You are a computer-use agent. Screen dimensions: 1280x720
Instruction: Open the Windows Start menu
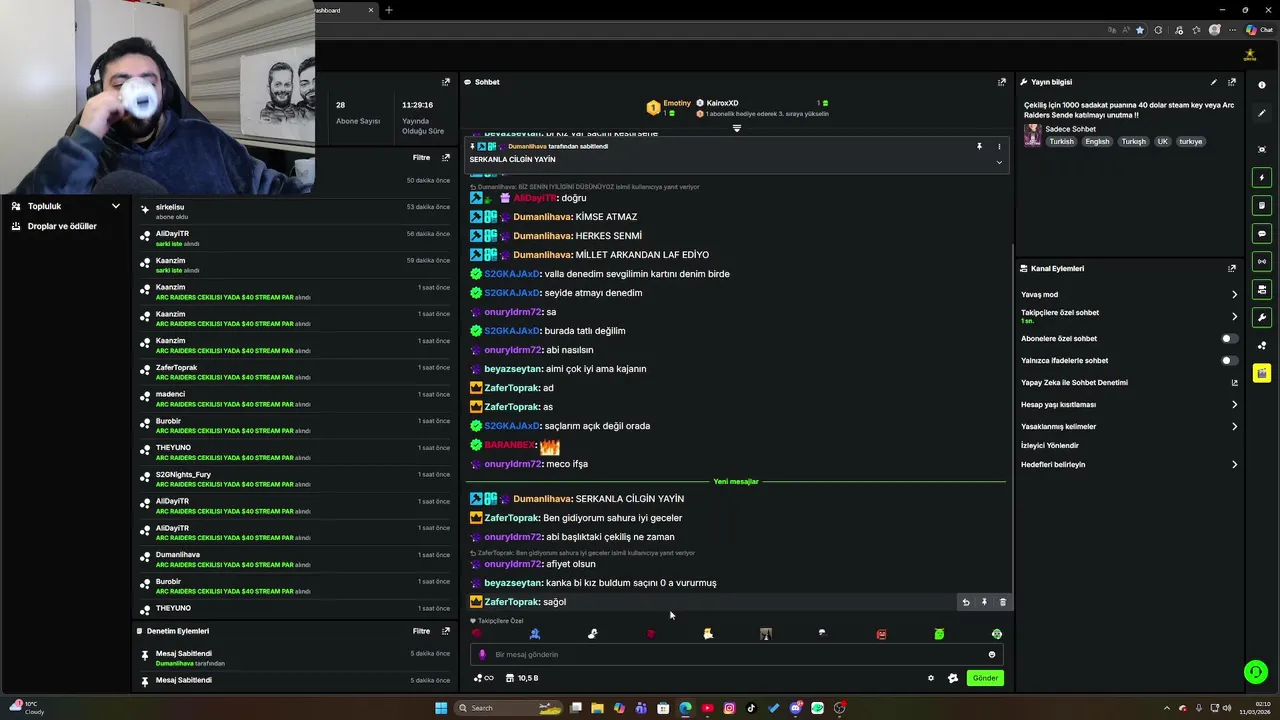click(441, 708)
